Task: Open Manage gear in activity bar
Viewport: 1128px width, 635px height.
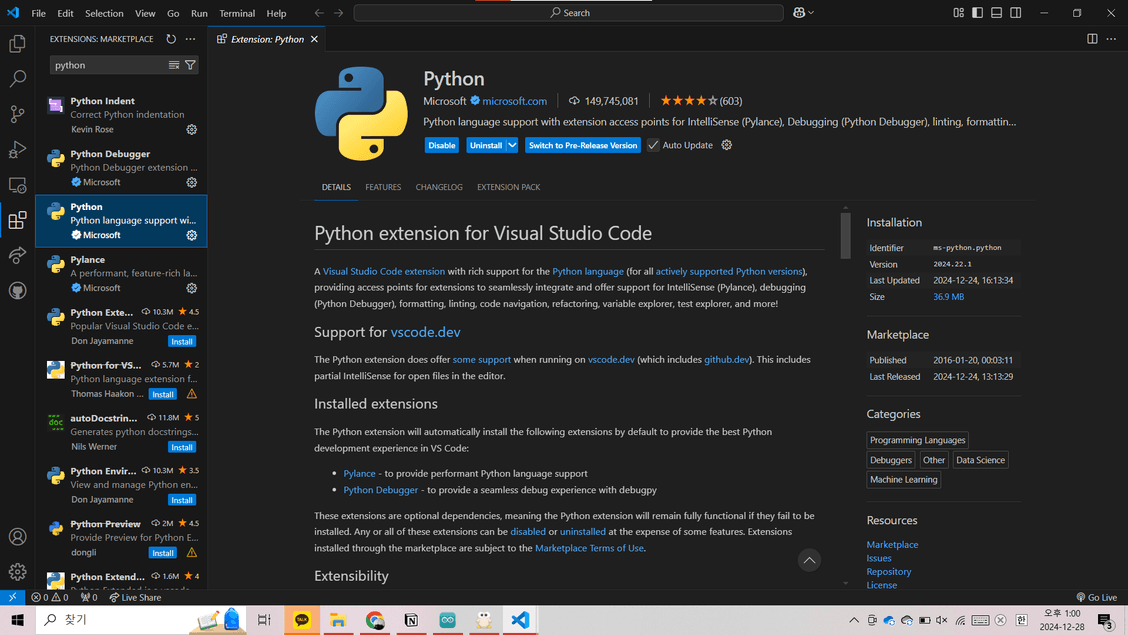Action: [17, 572]
